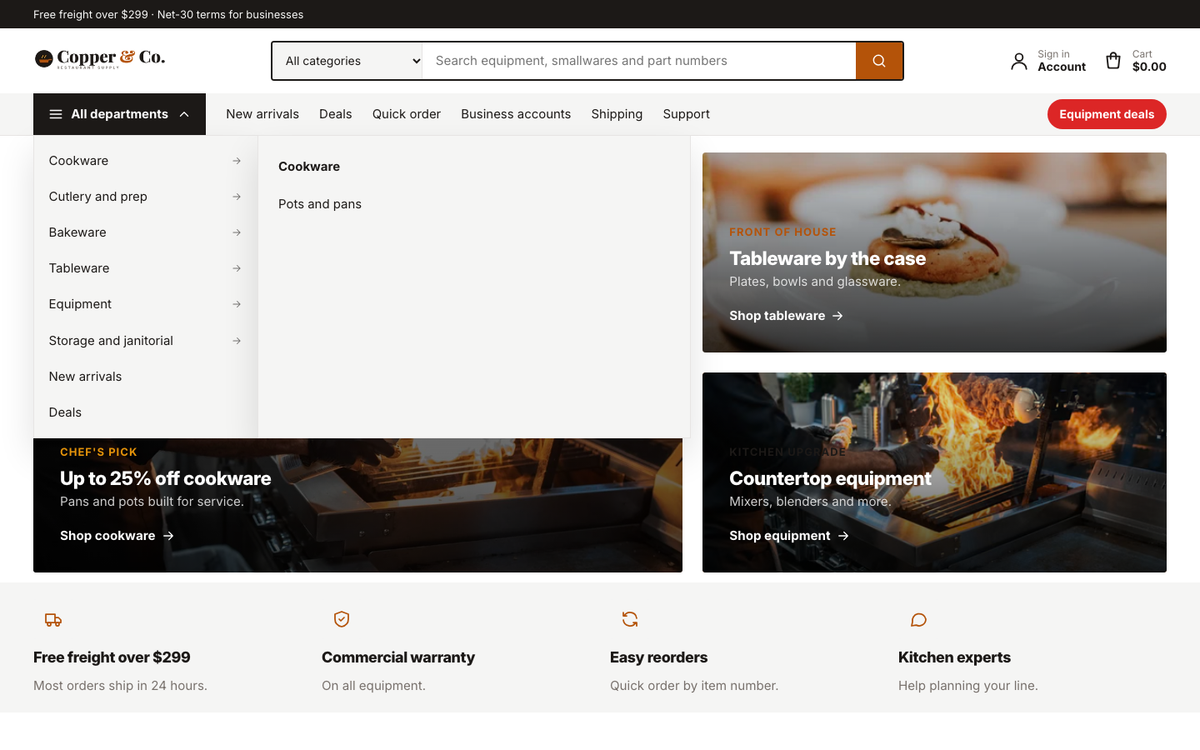1200x750 pixels.
Task: Focus the product search input field
Action: click(x=639, y=61)
